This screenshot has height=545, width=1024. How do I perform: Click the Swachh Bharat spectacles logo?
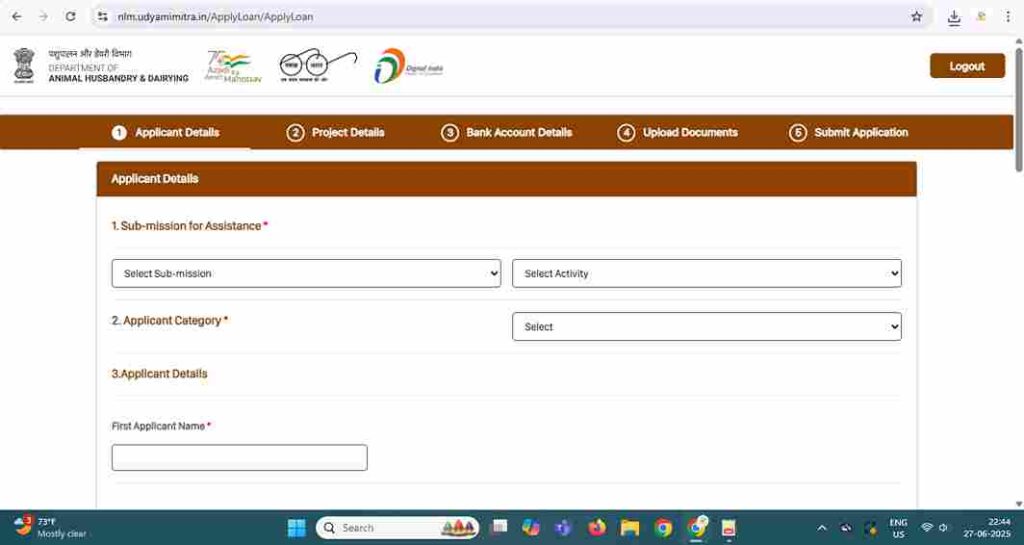click(317, 65)
